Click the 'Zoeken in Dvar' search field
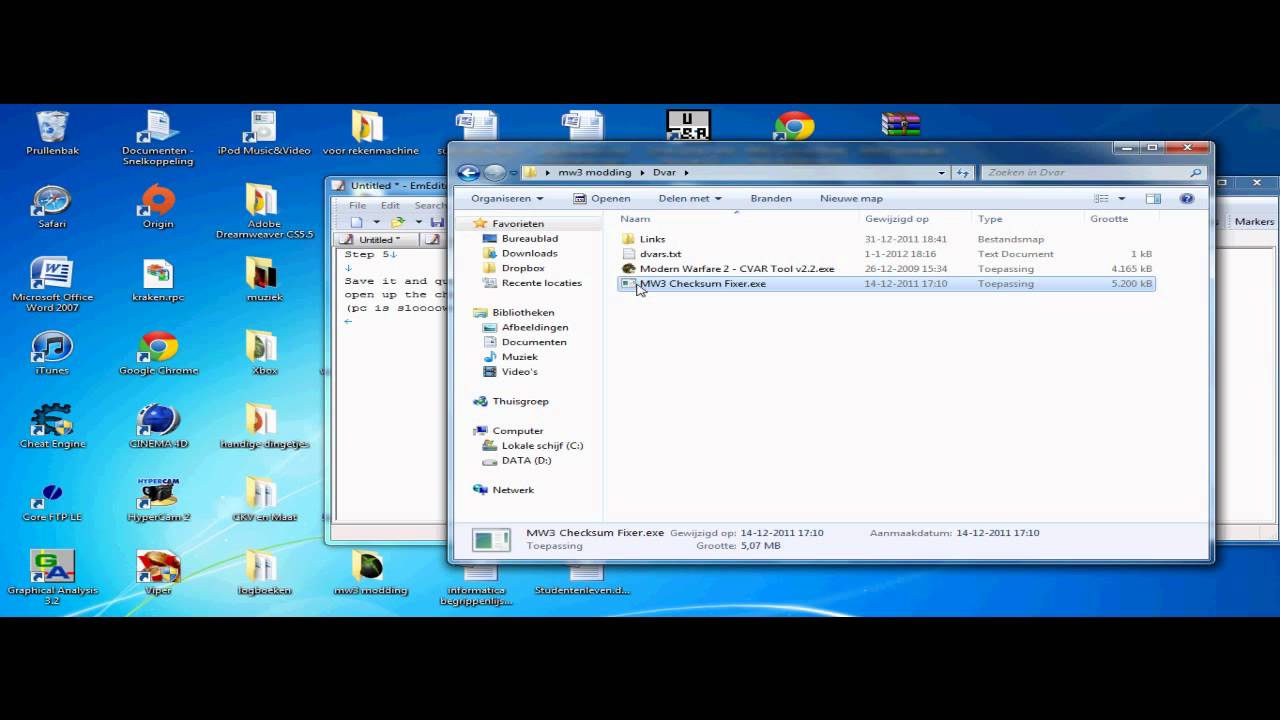This screenshot has width=1280, height=720. (1092, 172)
